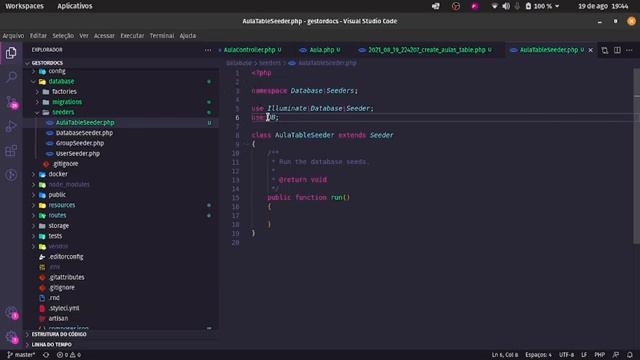The image size is (640, 360).
Task: Expand the resources folder
Action: tap(34, 205)
